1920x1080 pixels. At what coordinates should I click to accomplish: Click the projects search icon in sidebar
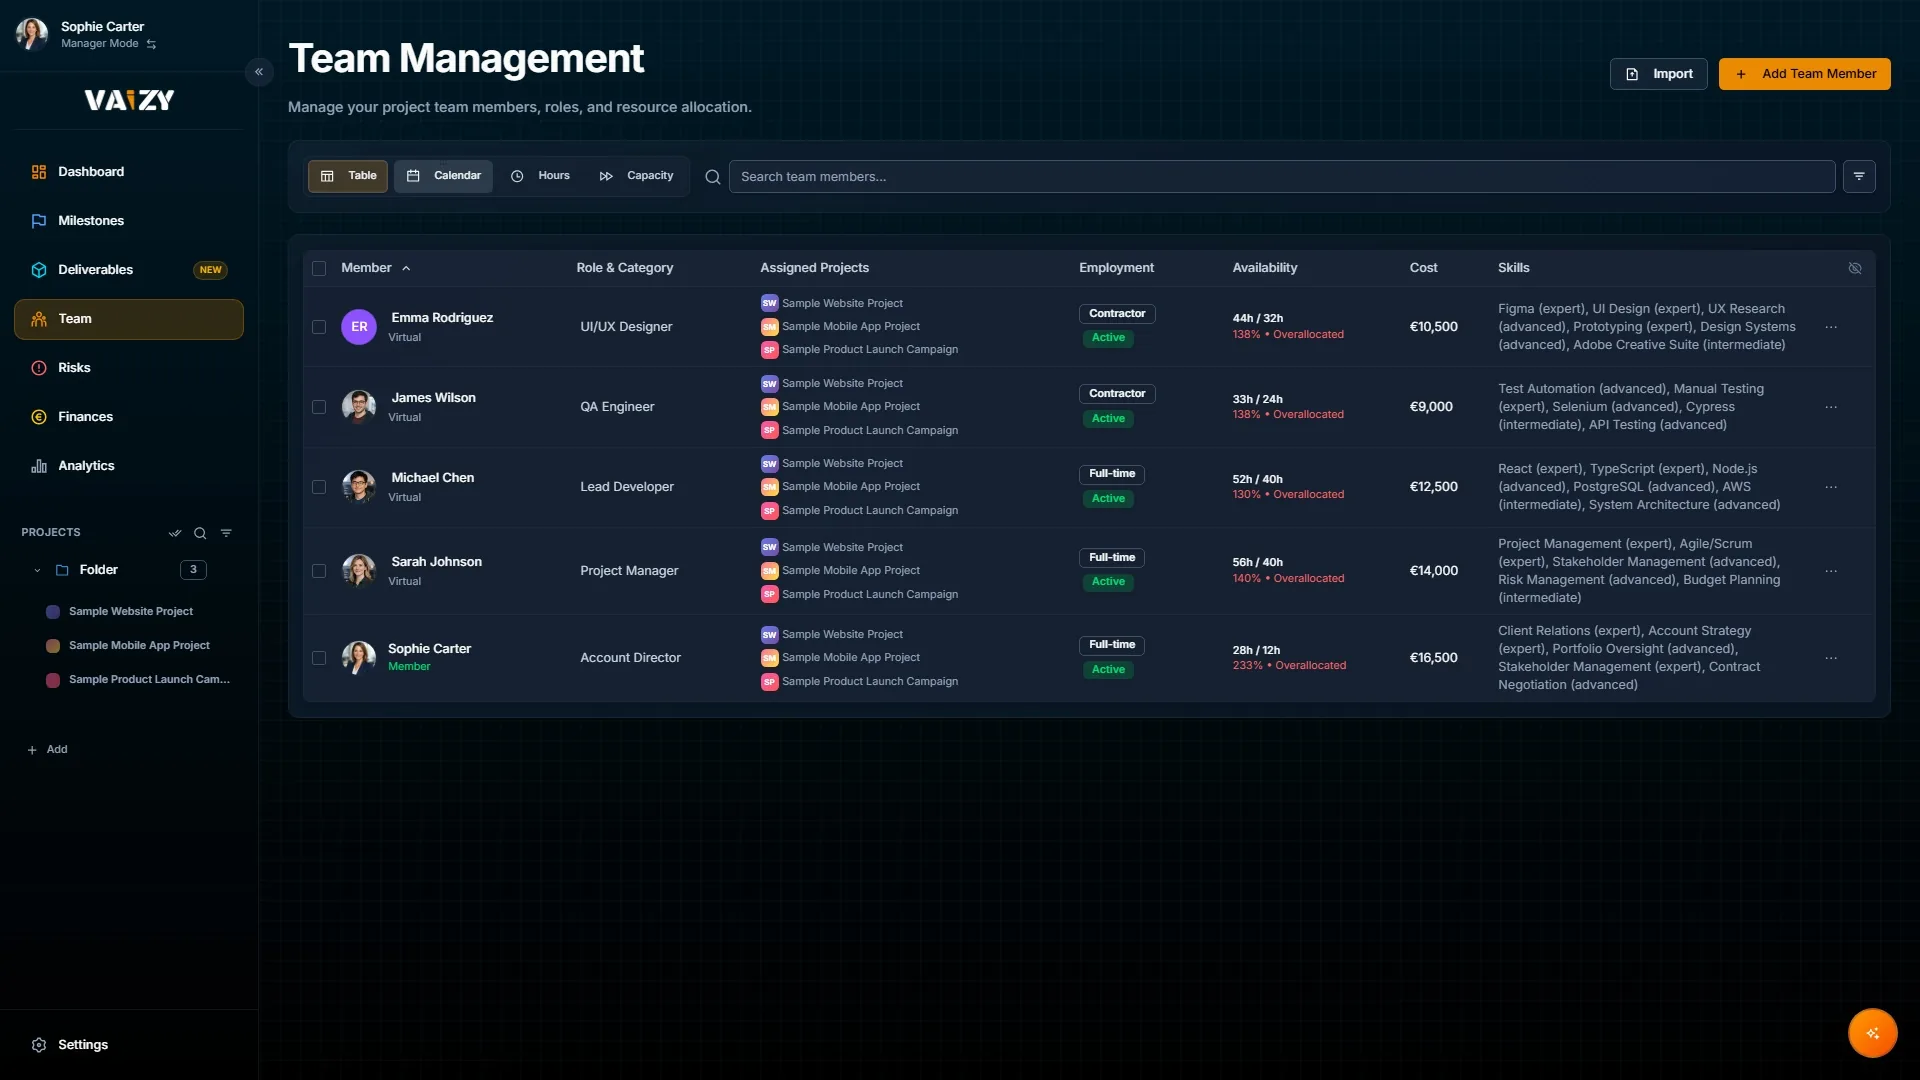200,533
